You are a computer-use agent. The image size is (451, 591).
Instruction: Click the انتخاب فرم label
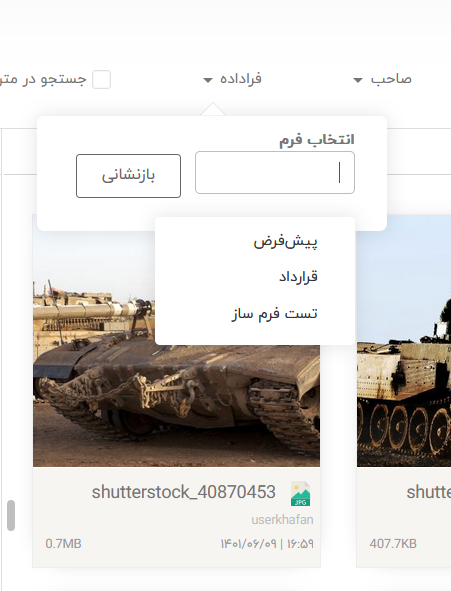point(316,139)
